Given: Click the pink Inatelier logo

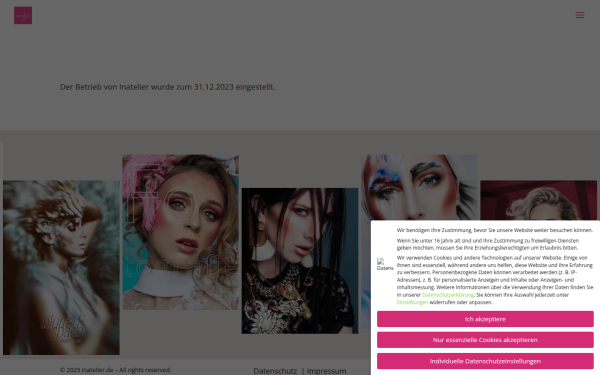Looking at the screenshot, I should [23, 15].
